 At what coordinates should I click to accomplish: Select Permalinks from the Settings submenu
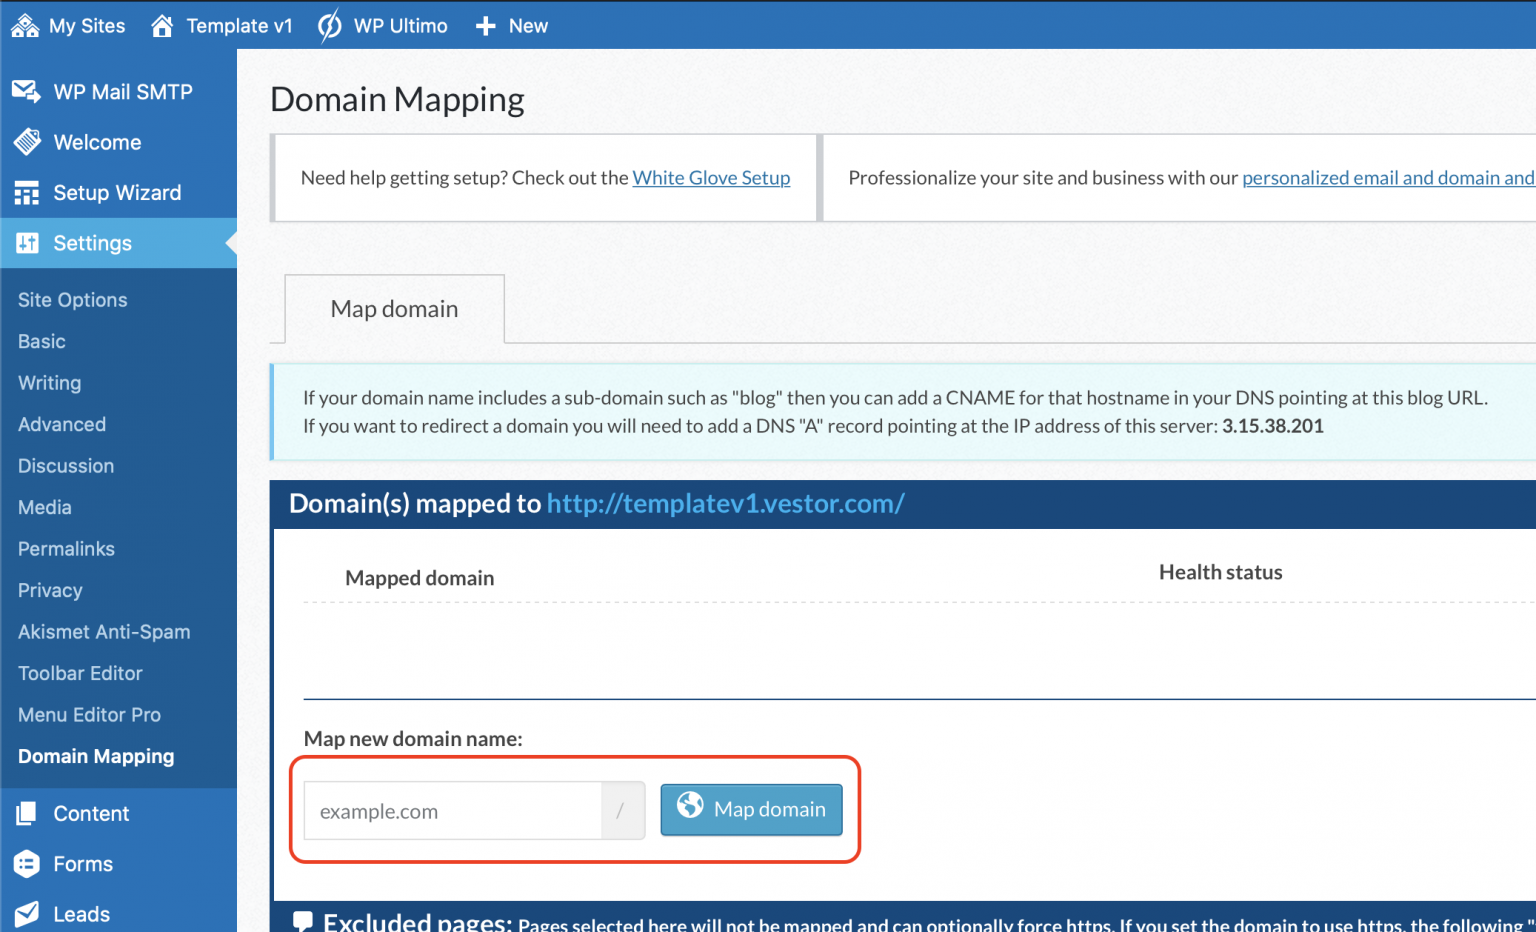pos(65,548)
